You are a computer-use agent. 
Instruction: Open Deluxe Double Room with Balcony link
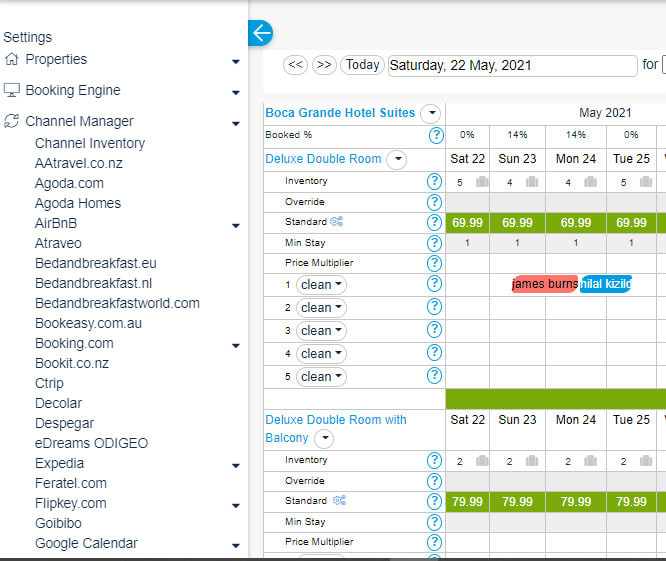336,429
